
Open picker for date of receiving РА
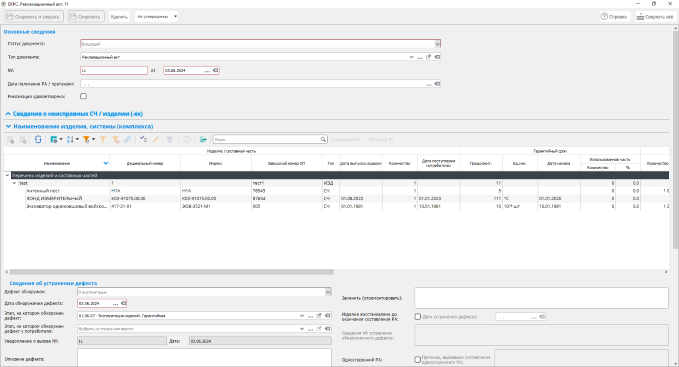click(429, 84)
